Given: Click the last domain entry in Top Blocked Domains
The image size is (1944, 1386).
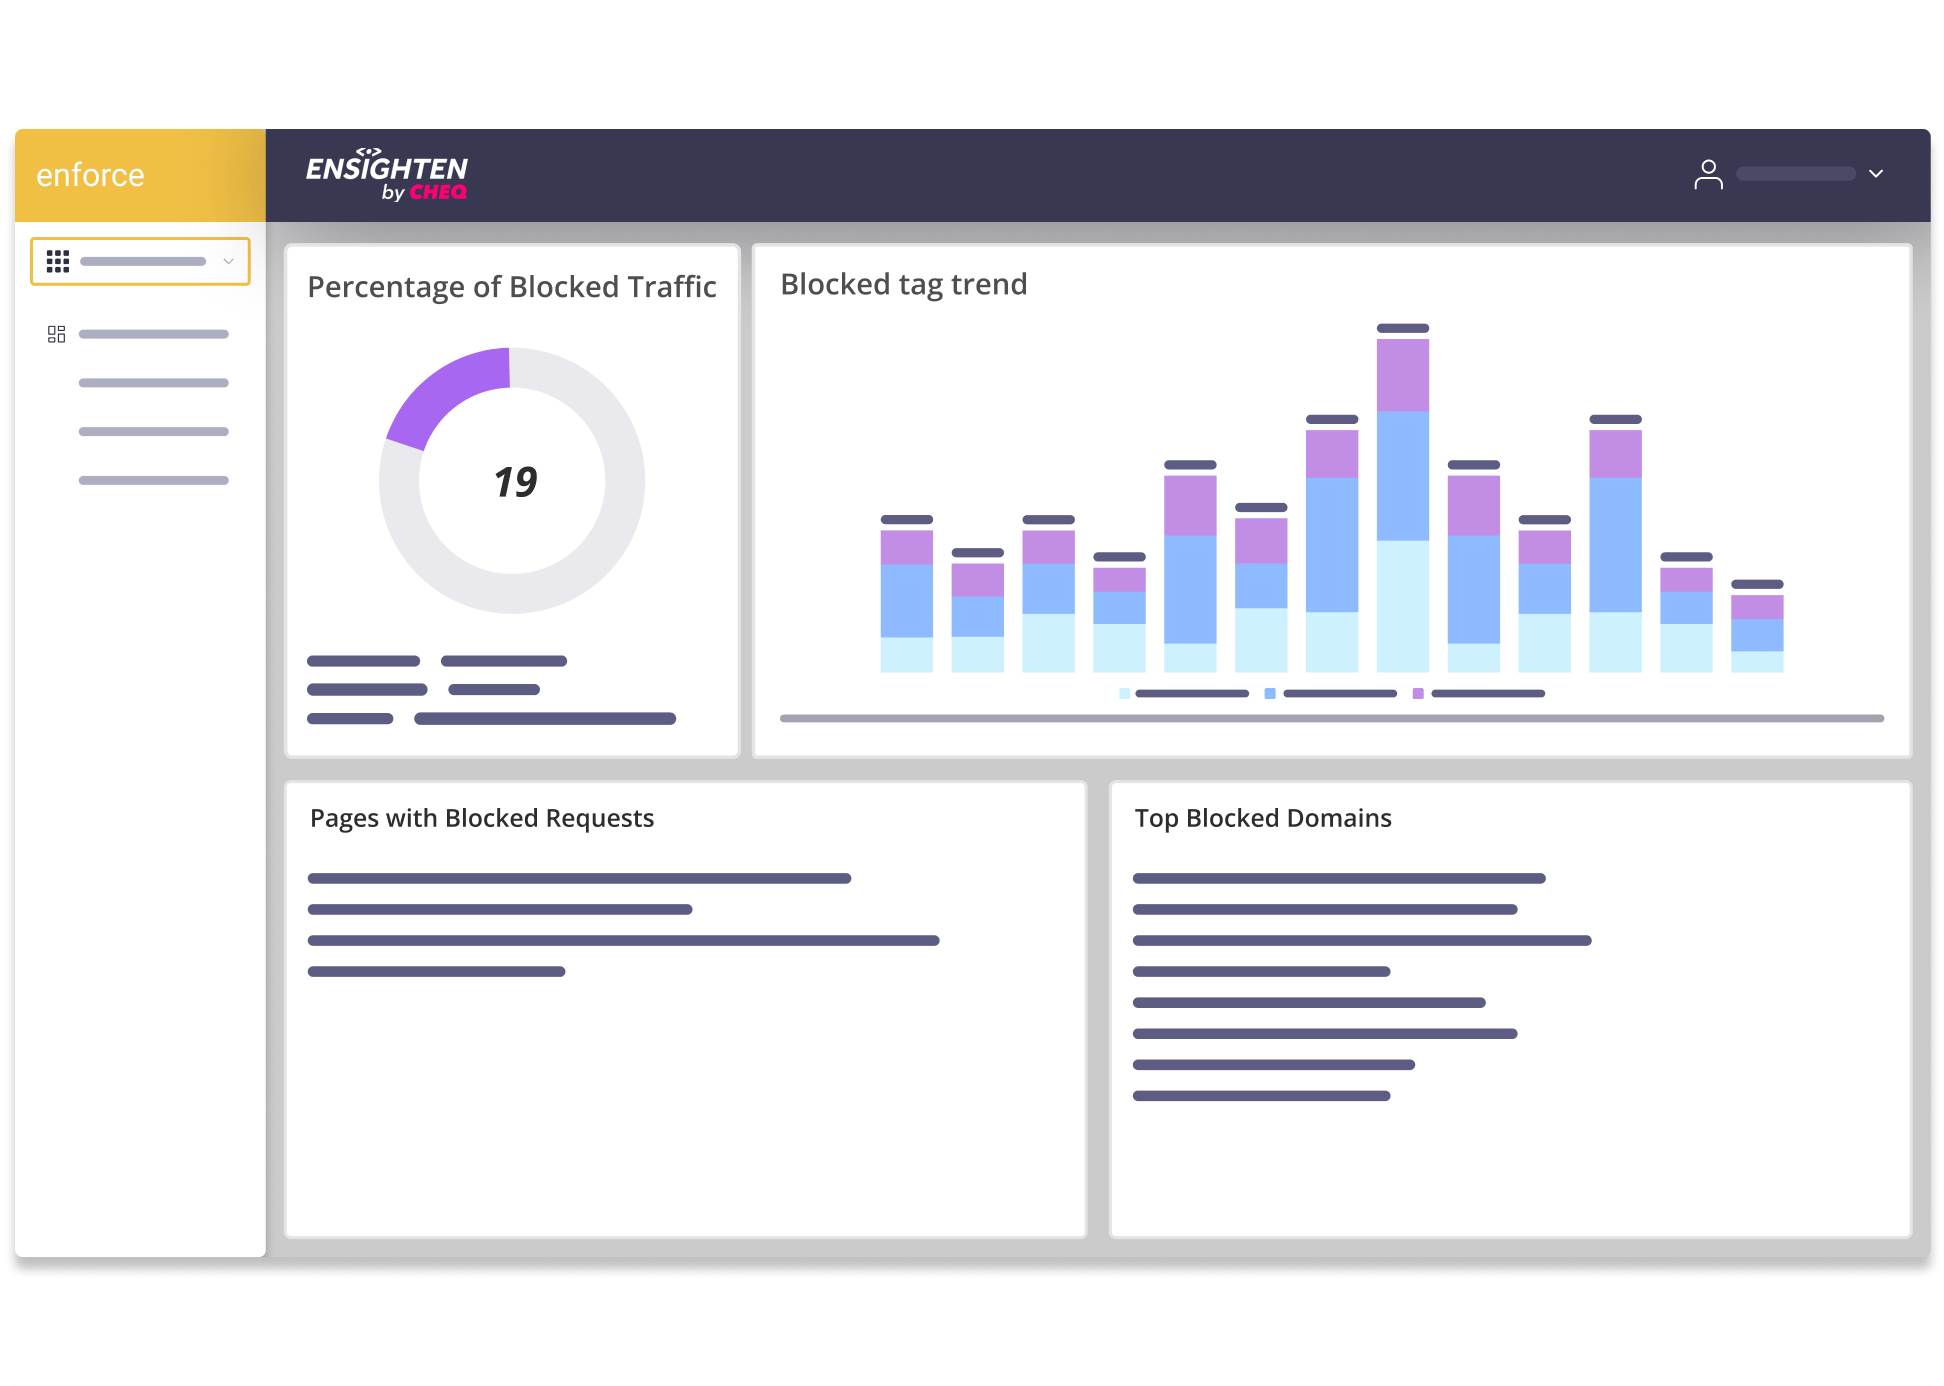Looking at the screenshot, I should coord(1262,1095).
